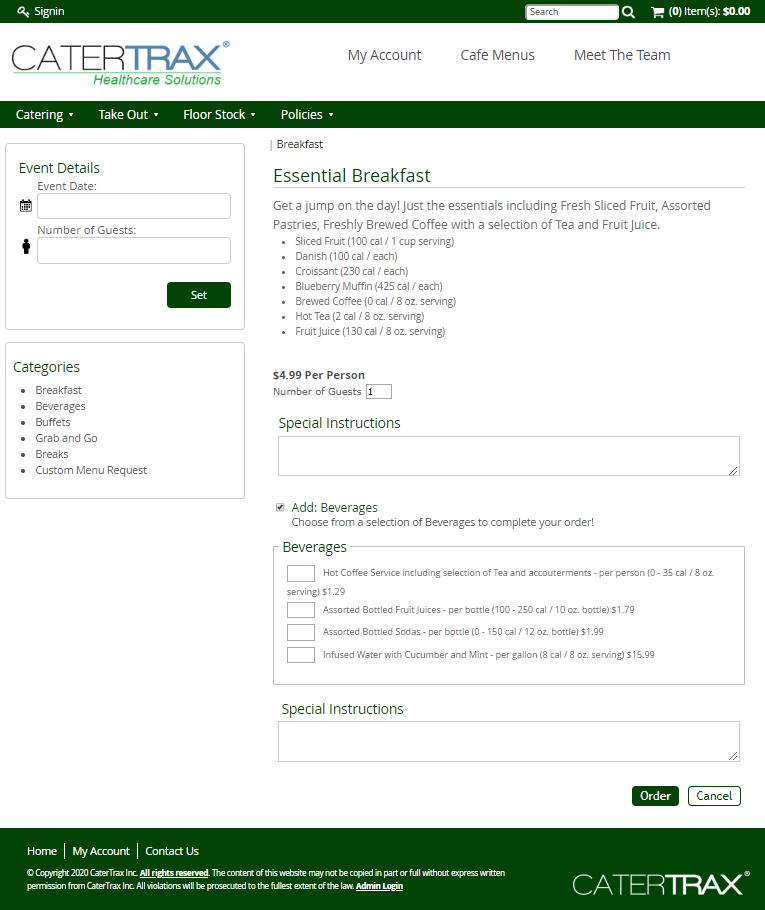Screen dimensions: 765x910
Task: Open the Event Date calendar icon
Action: coord(26,205)
